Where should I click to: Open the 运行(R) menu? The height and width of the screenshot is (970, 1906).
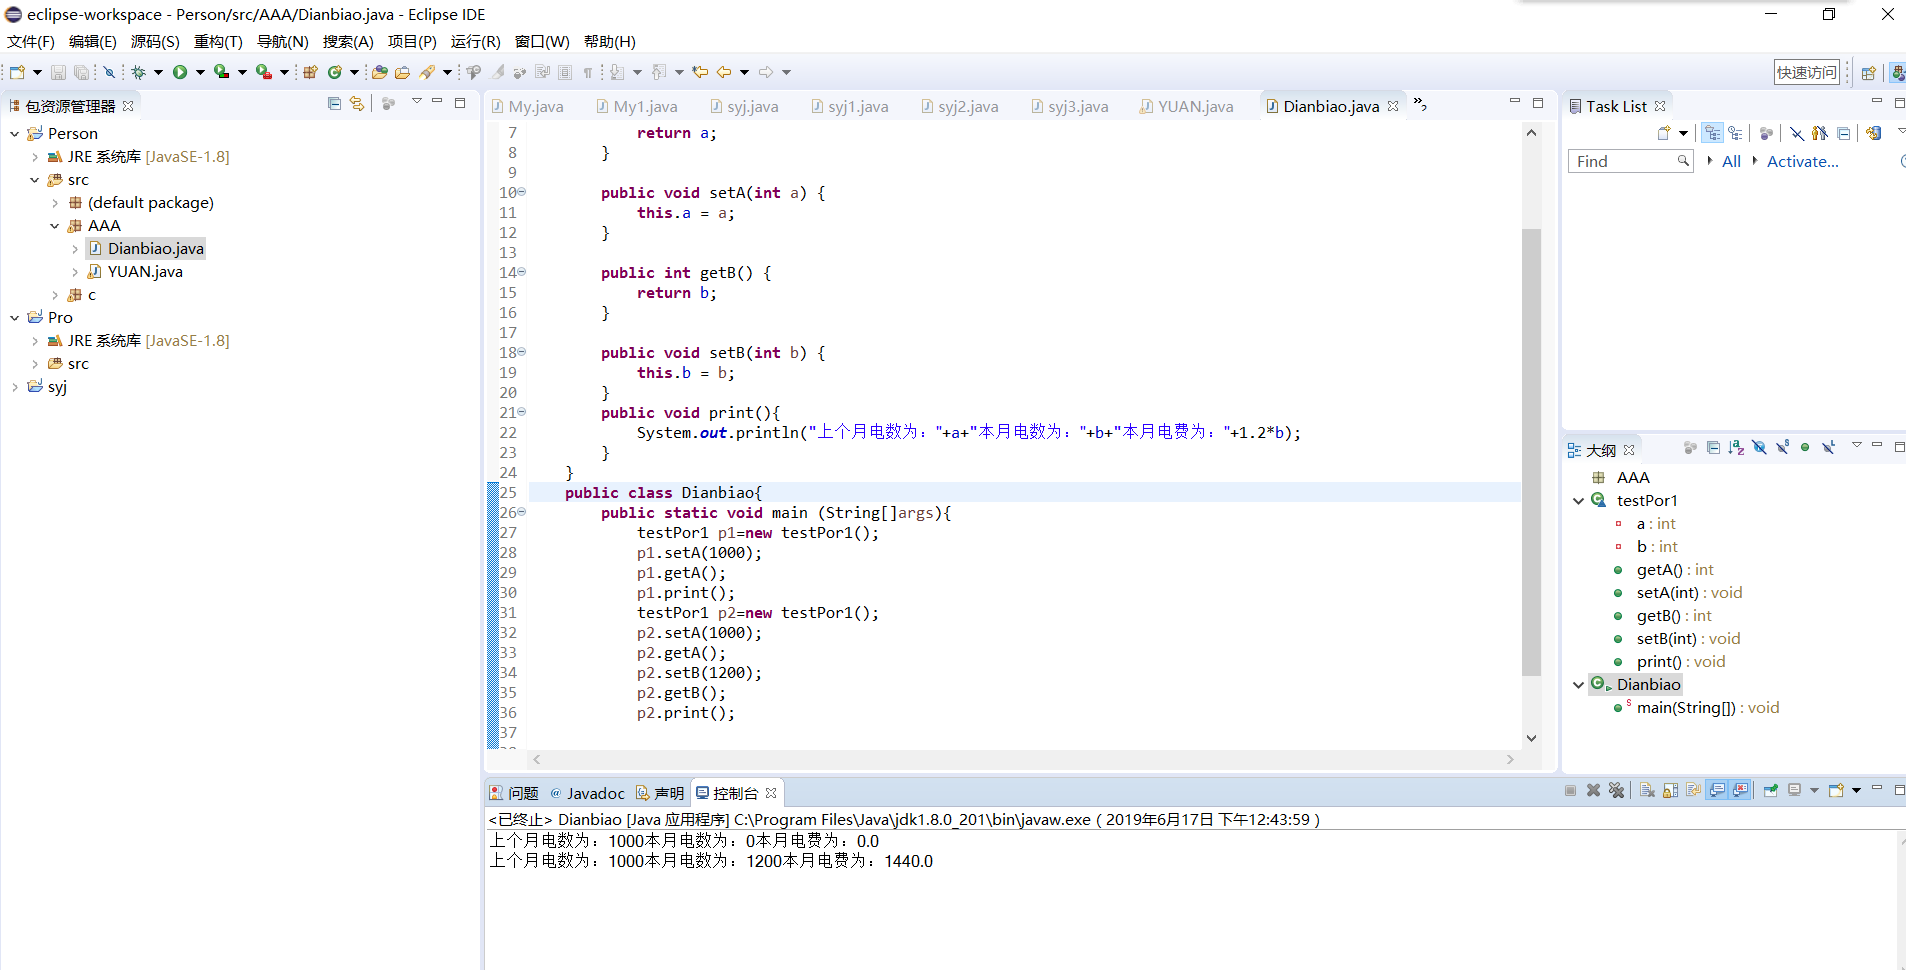(x=475, y=42)
